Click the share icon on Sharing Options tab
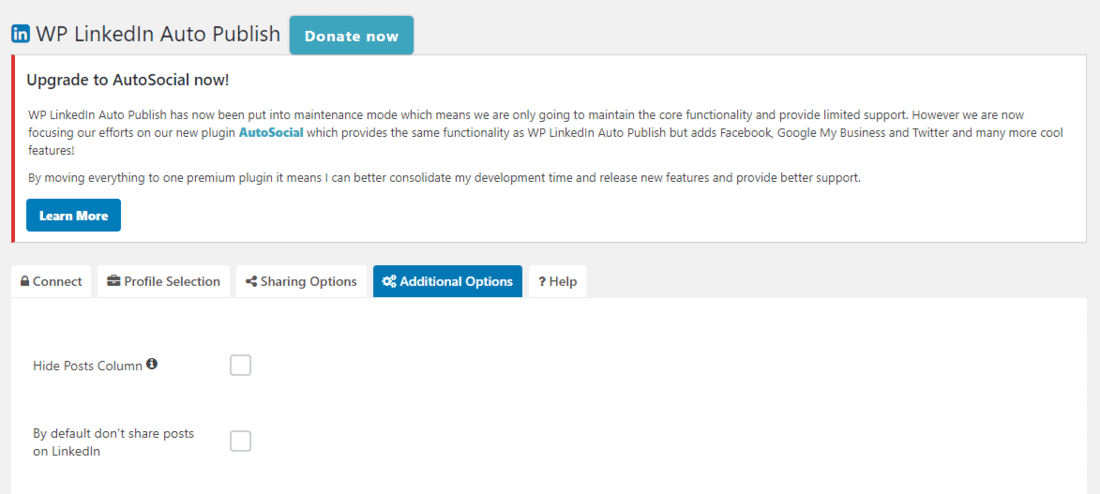 click(x=251, y=282)
